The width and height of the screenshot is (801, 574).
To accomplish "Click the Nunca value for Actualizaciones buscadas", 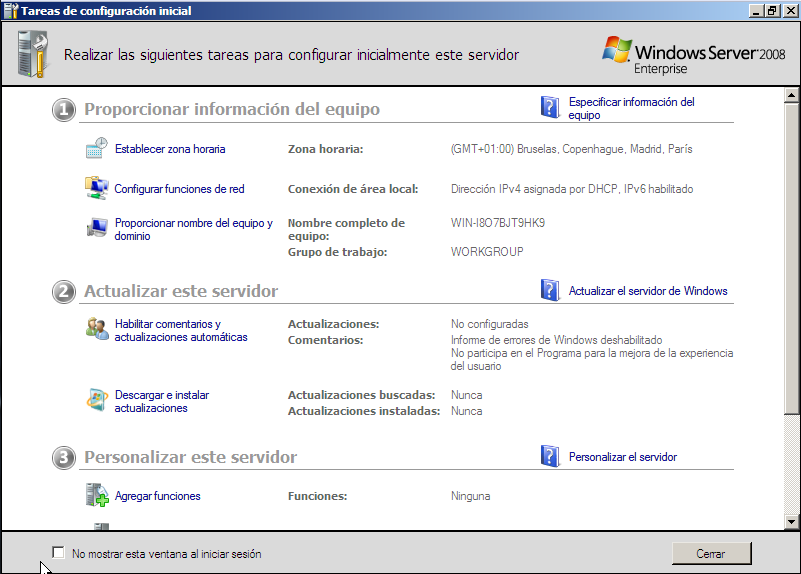I will (466, 395).
